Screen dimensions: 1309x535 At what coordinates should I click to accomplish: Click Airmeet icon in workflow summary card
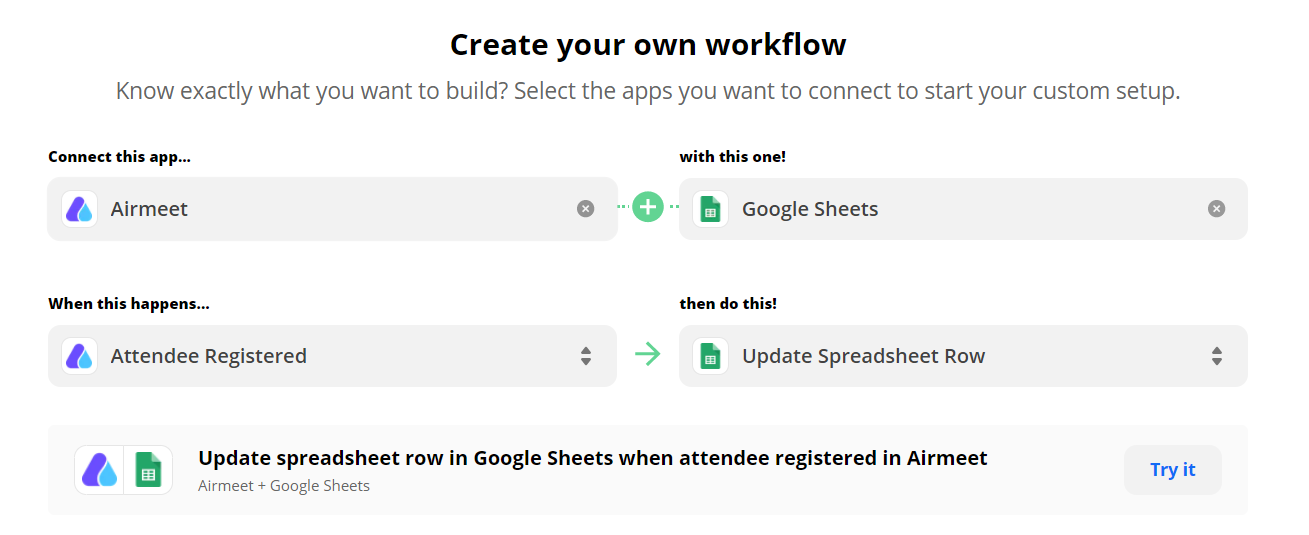[99, 470]
